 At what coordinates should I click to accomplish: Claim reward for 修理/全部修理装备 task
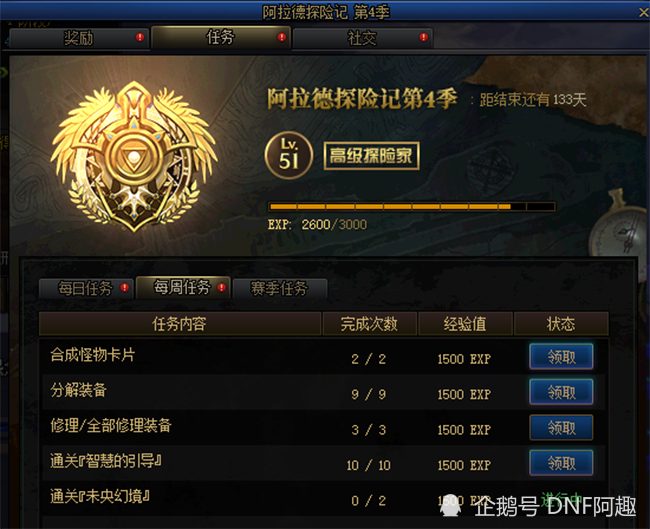[x=561, y=427]
